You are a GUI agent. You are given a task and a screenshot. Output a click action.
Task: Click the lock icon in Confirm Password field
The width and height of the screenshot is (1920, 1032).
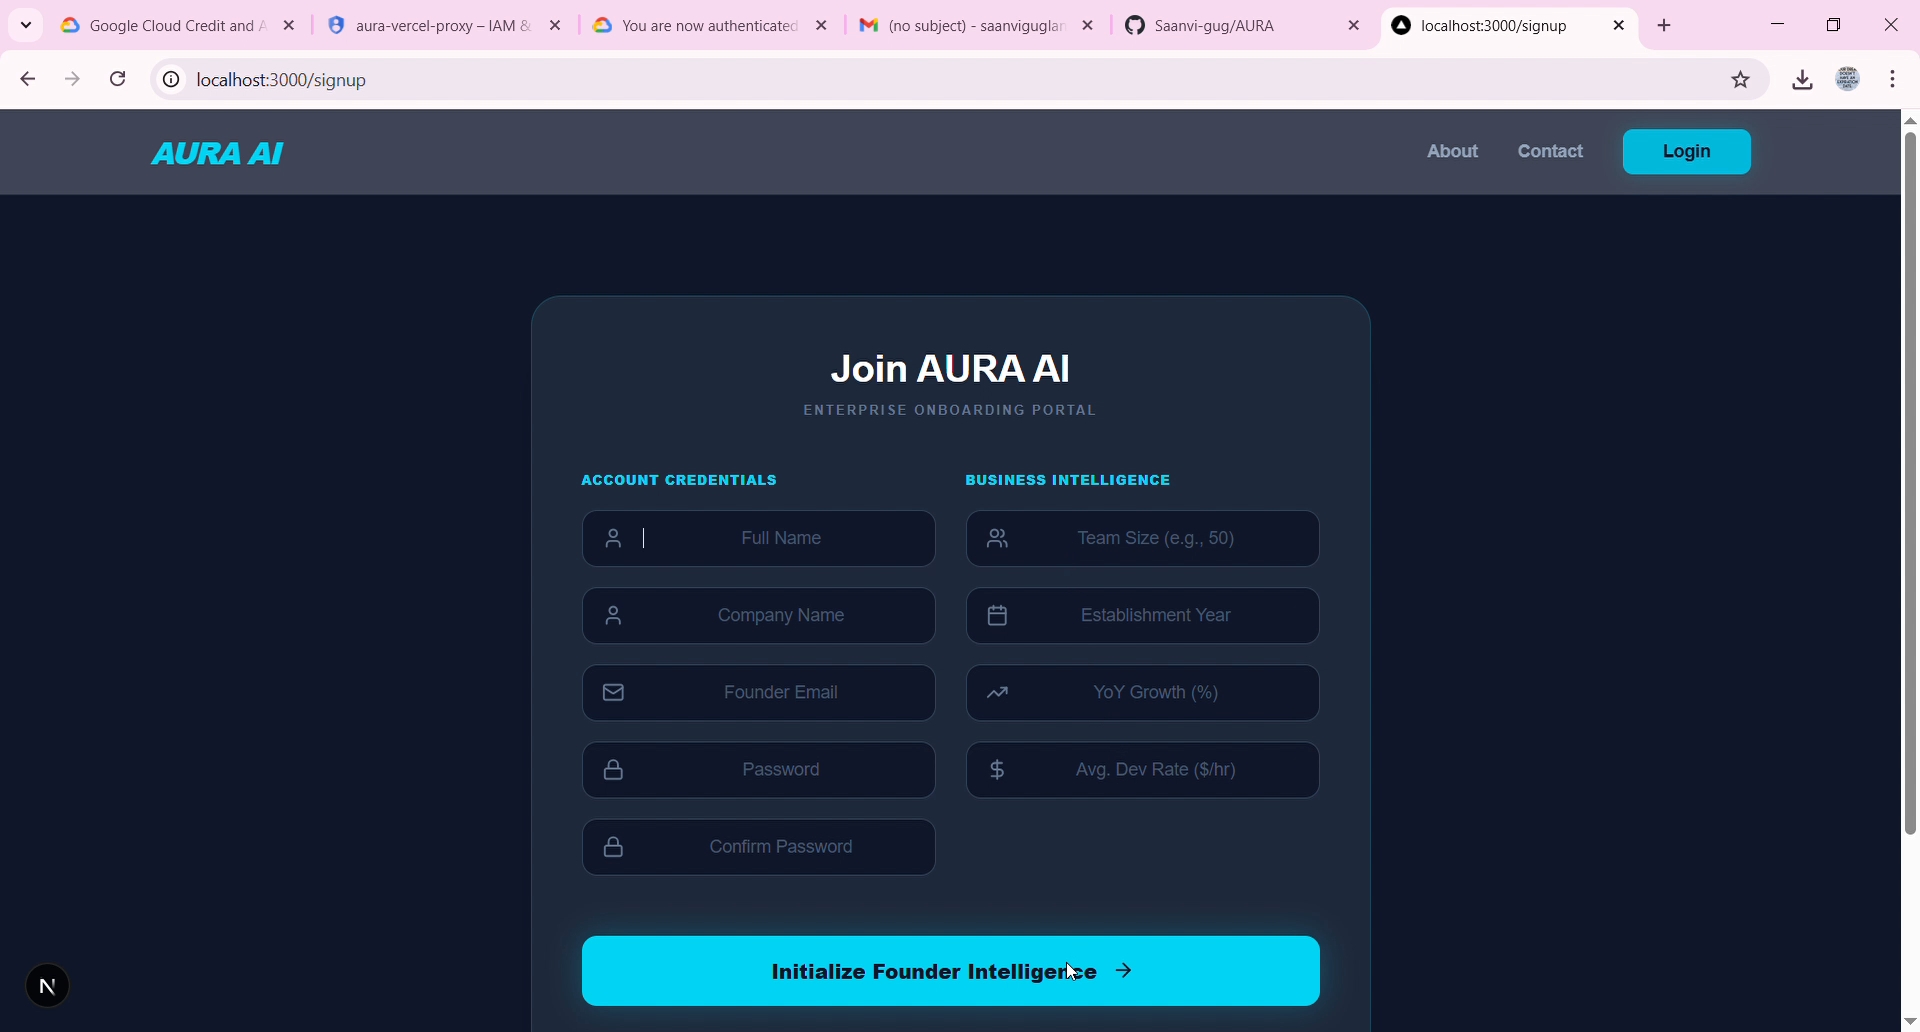click(615, 847)
